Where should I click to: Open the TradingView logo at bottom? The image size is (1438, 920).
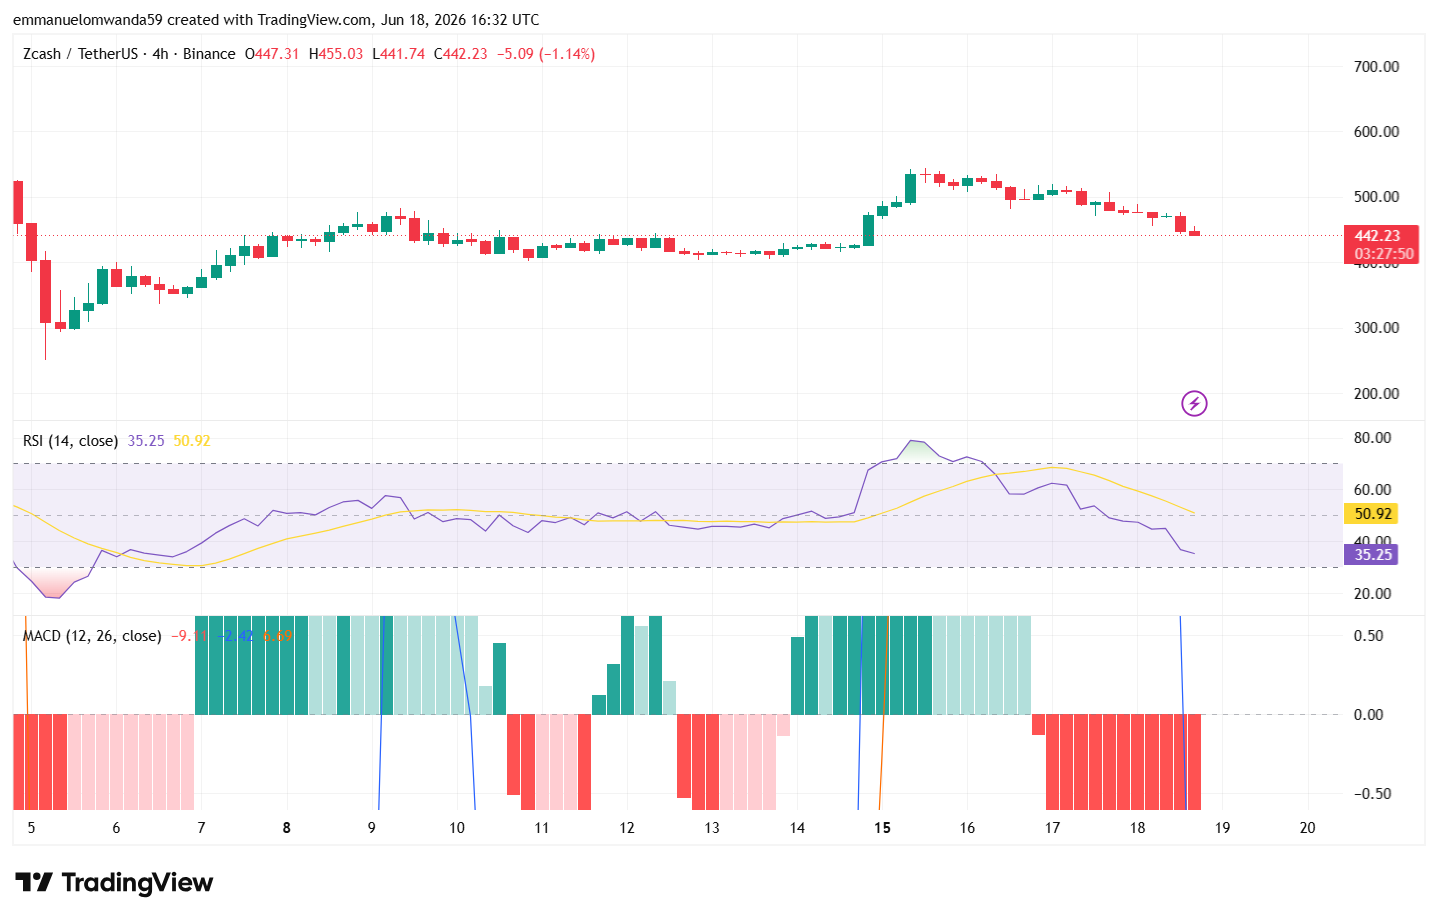tap(114, 883)
